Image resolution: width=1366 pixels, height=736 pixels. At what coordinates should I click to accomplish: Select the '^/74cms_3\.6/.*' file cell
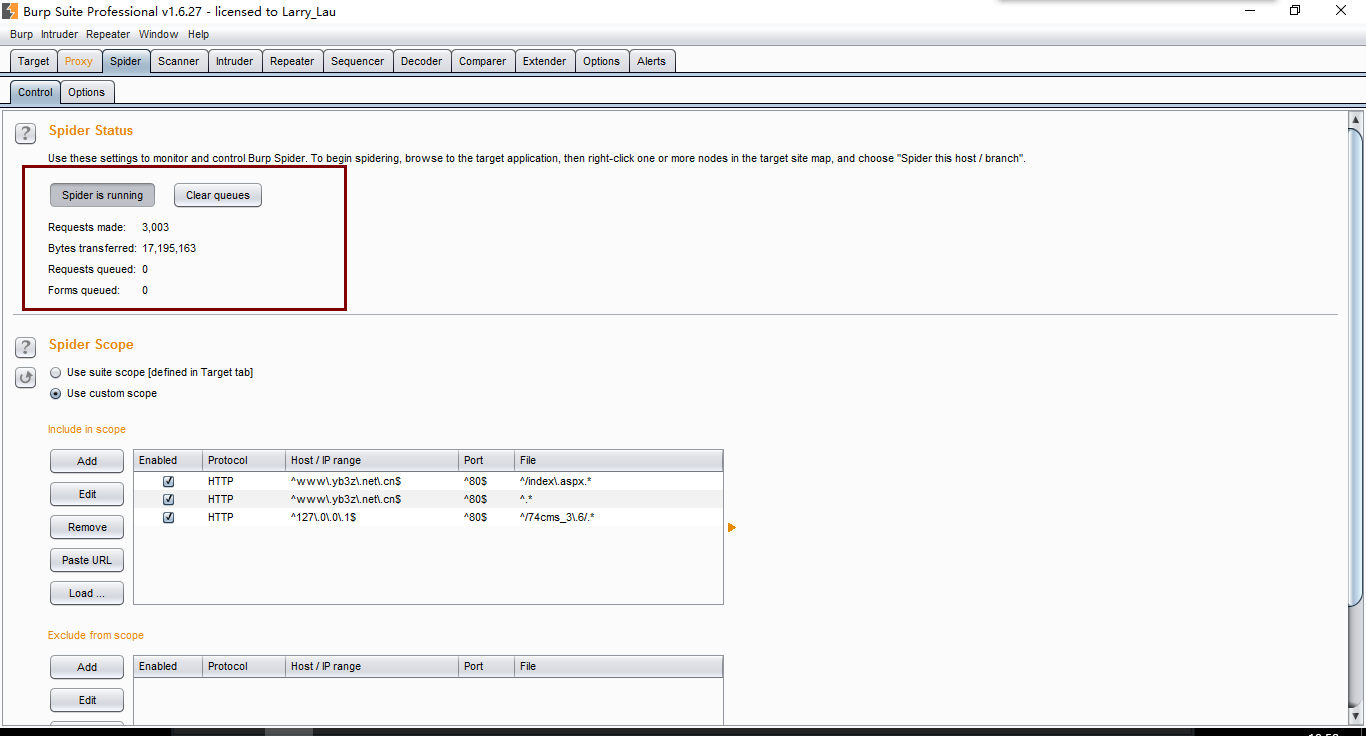click(x=618, y=517)
